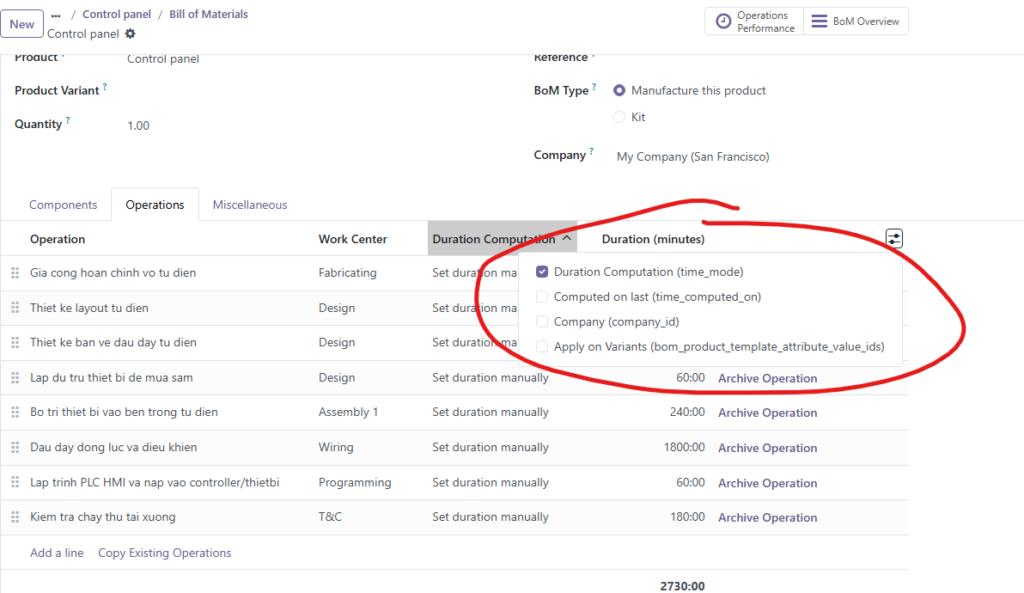Enable Company (company_id) column checkbox
Screen dimensions: 1024x593
tap(542, 322)
